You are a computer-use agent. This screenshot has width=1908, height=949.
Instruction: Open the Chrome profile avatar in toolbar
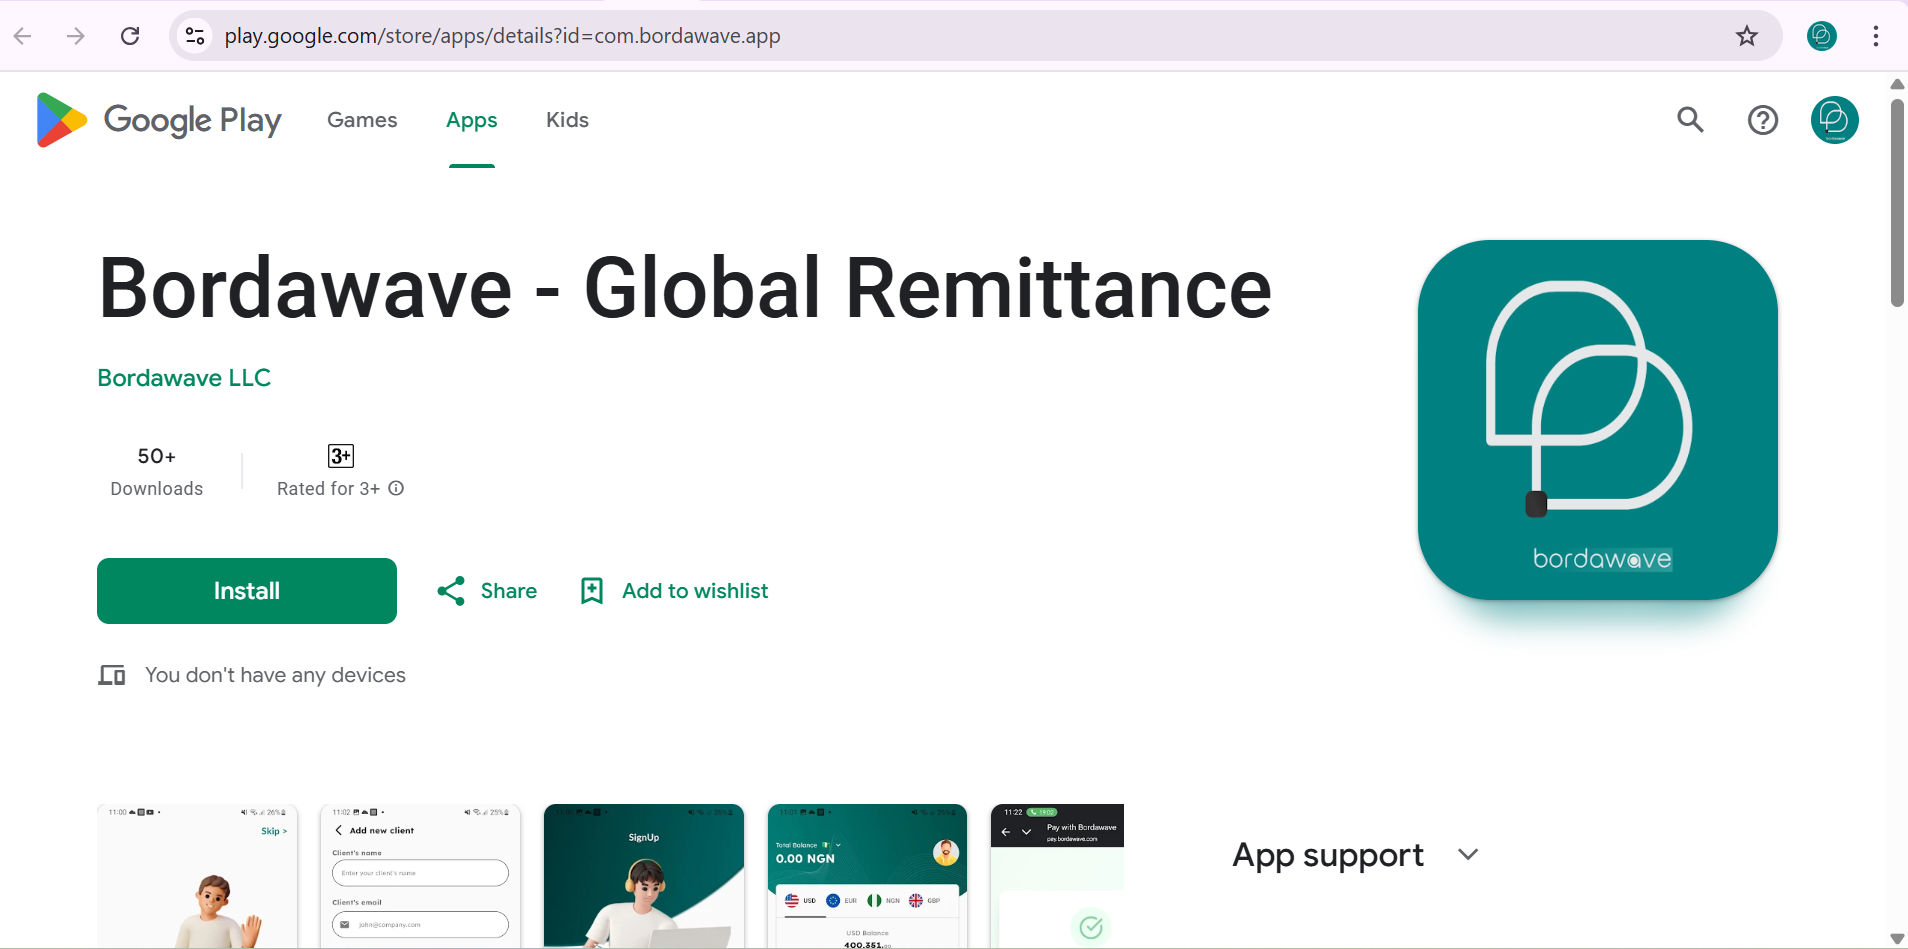pyautogui.click(x=1822, y=36)
